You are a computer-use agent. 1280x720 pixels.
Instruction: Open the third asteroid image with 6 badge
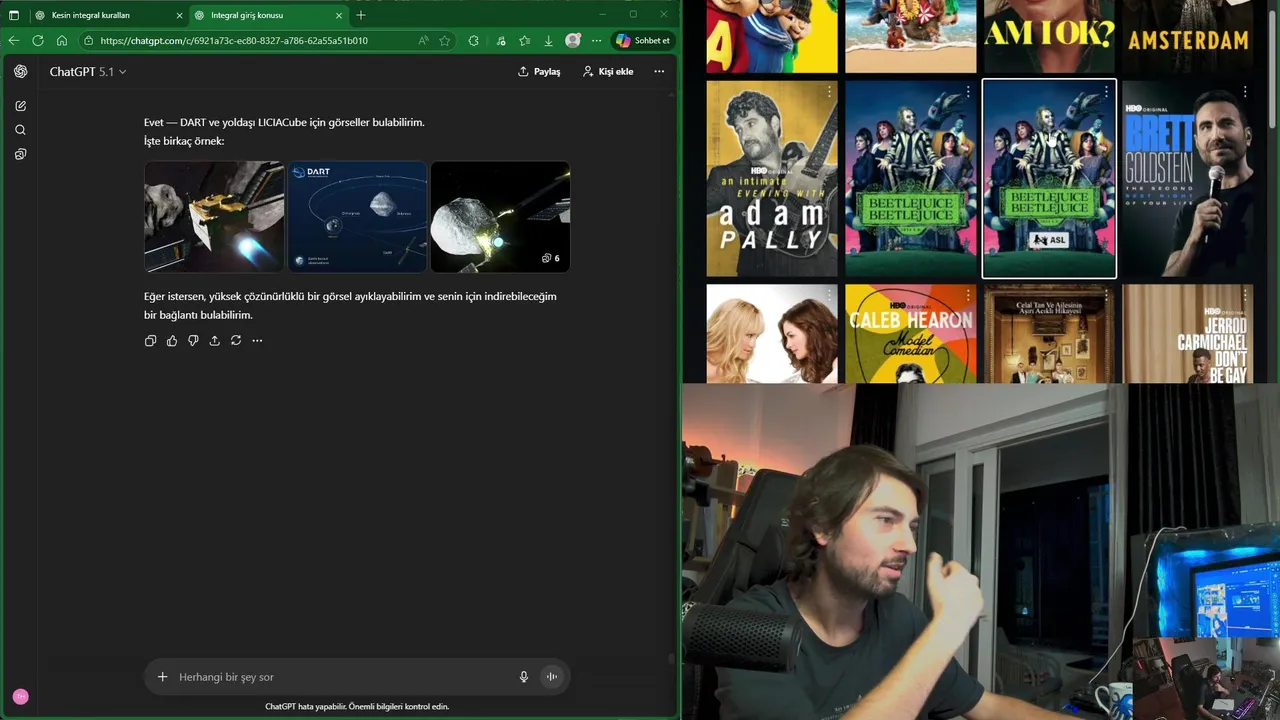[500, 217]
